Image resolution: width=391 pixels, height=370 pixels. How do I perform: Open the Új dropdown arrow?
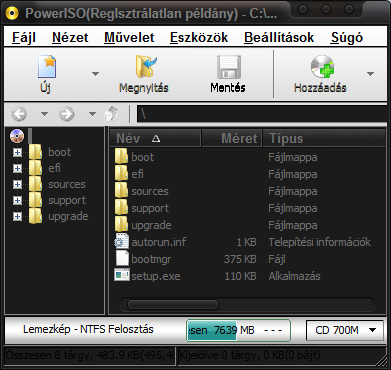95,74
